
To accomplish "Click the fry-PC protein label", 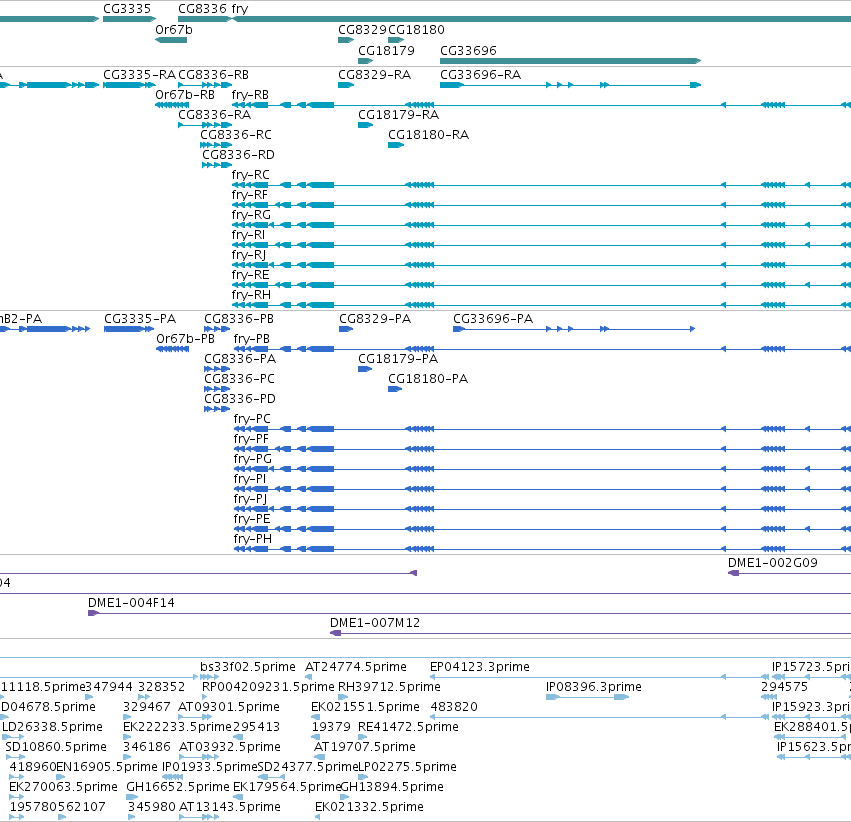I will point(252,419).
